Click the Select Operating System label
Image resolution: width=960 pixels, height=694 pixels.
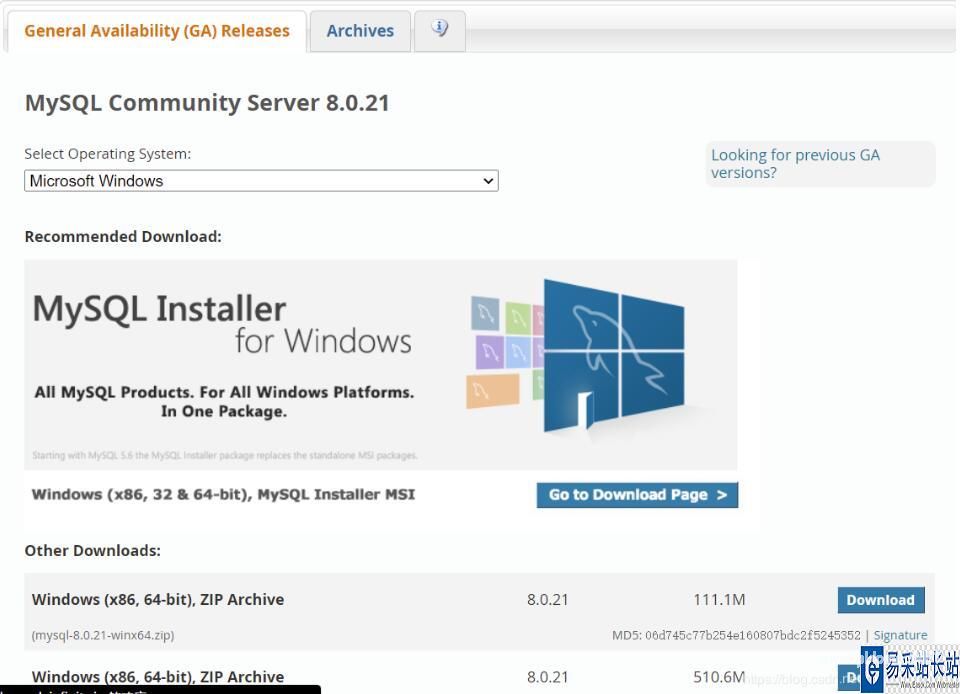(108, 154)
